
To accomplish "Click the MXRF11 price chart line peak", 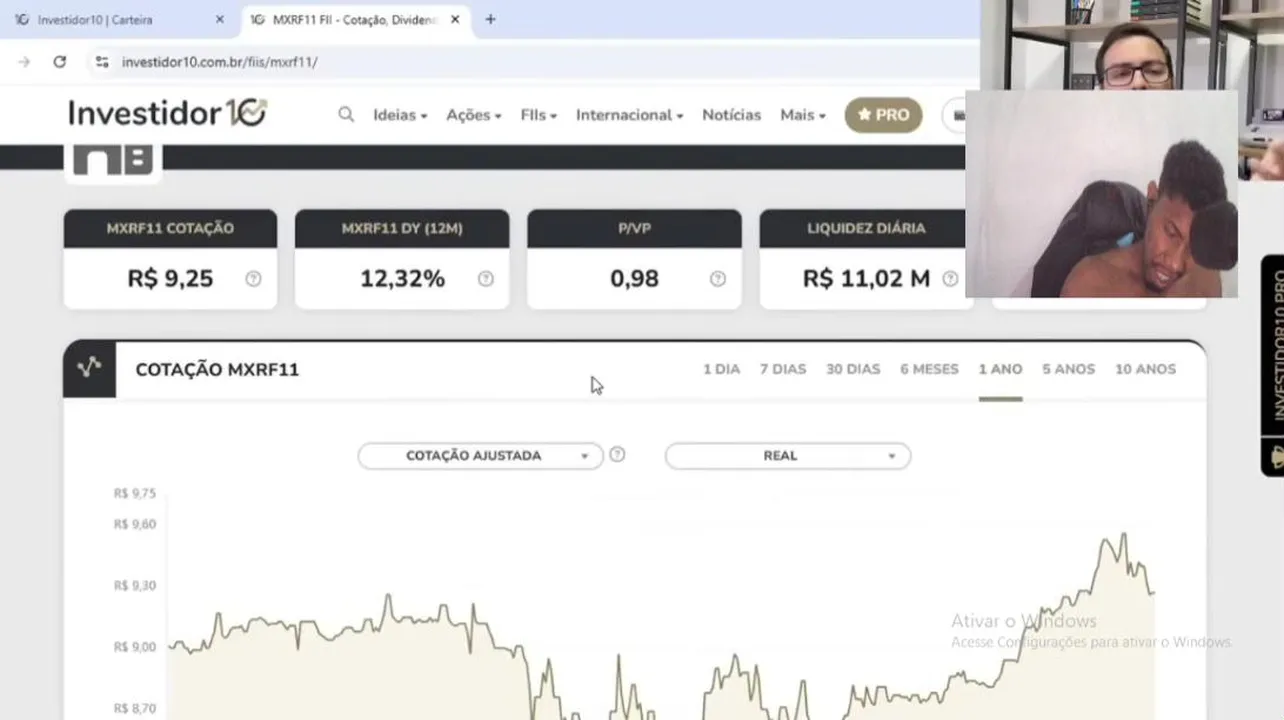I will tap(1124, 534).
